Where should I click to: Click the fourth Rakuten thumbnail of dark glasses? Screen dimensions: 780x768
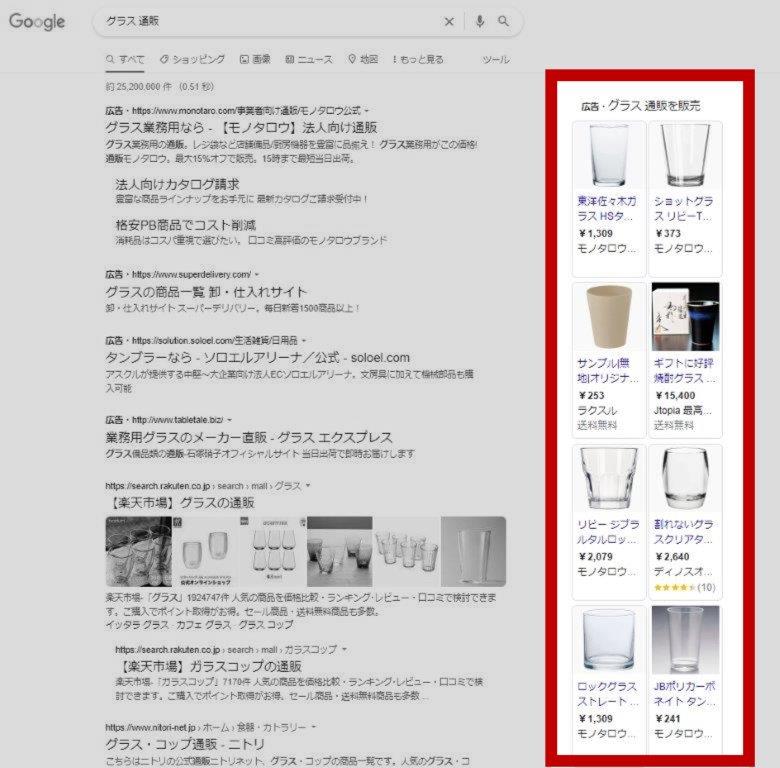coord(340,552)
